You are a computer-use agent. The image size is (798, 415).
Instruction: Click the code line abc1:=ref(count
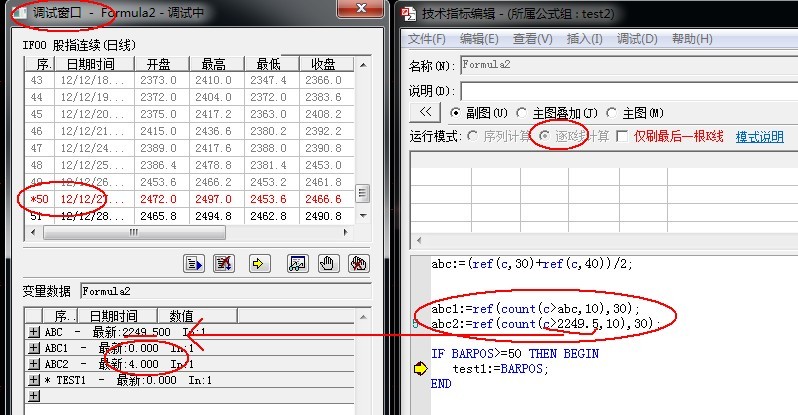click(535, 309)
